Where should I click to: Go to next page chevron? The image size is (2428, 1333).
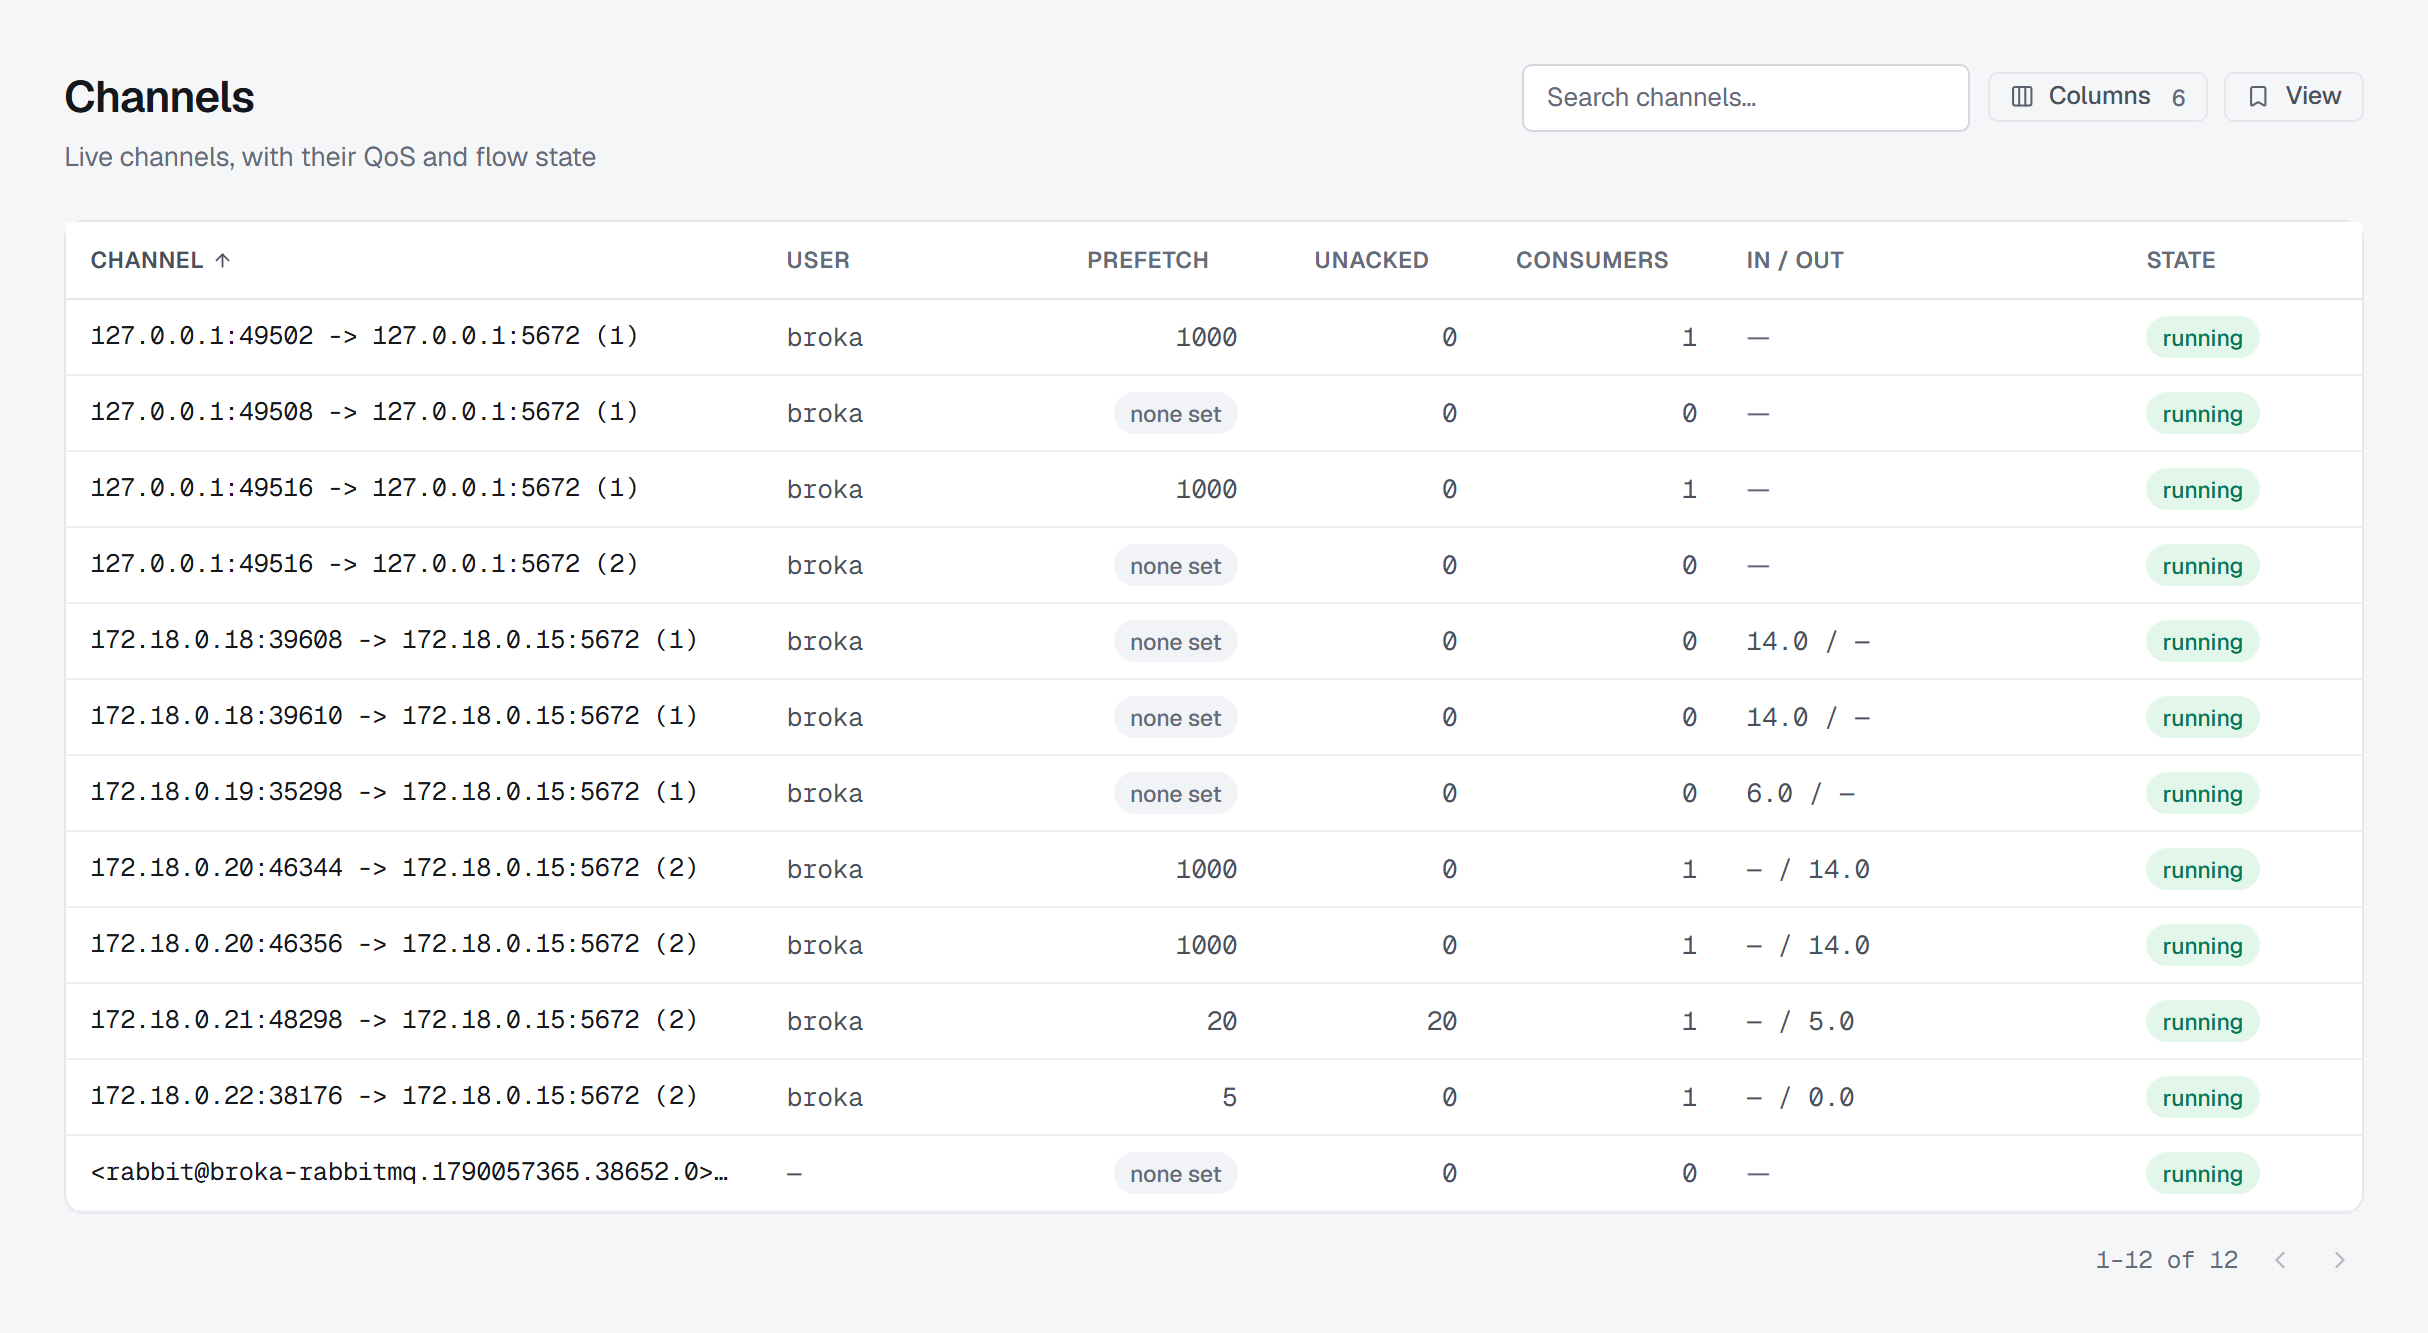point(2339,1260)
